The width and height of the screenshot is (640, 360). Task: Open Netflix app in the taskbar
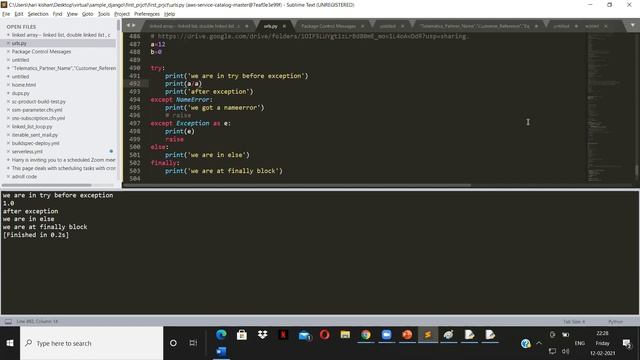point(283,335)
